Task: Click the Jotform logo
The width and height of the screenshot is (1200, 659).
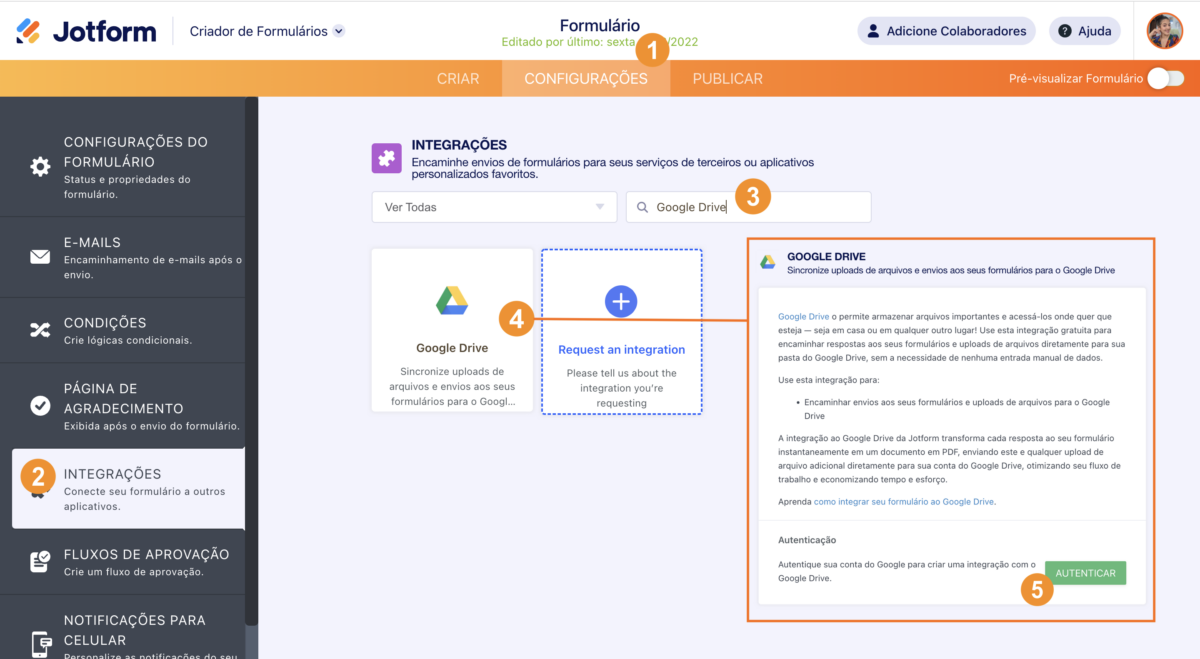Action: tap(86, 31)
